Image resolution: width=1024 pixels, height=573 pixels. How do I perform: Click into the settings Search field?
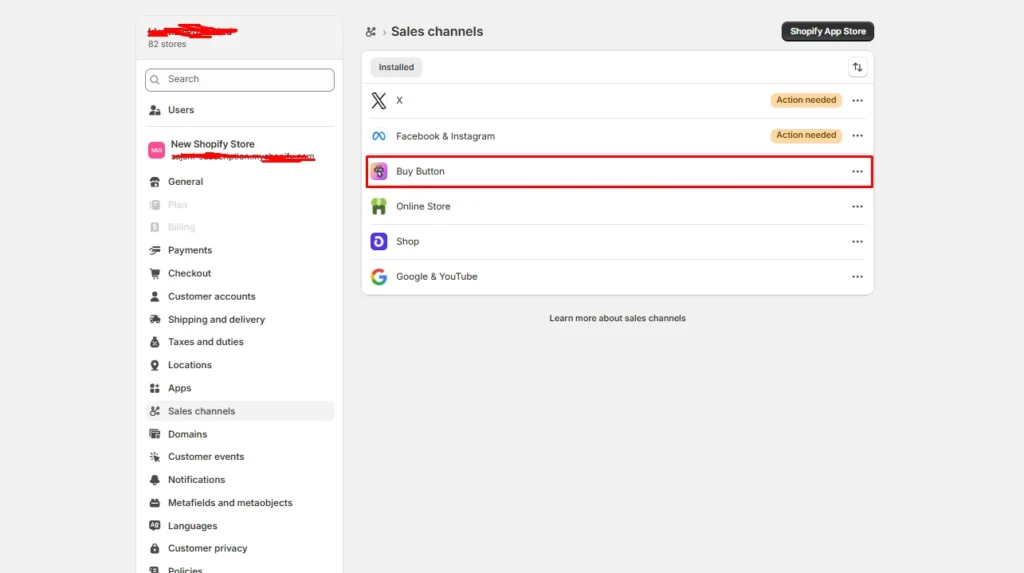[240, 80]
